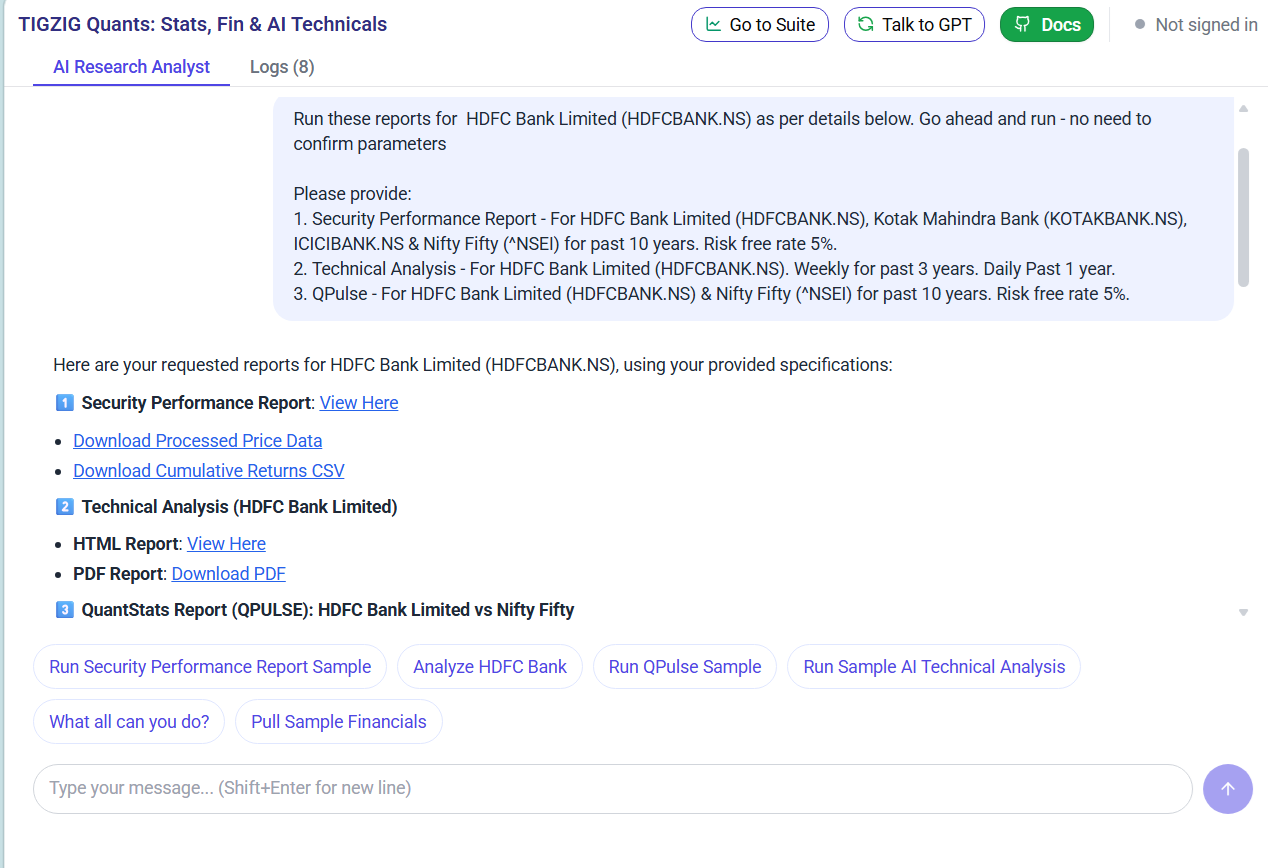The height and width of the screenshot is (868, 1268).
Task: Click the number 1 emoji badge
Action: 64,403
